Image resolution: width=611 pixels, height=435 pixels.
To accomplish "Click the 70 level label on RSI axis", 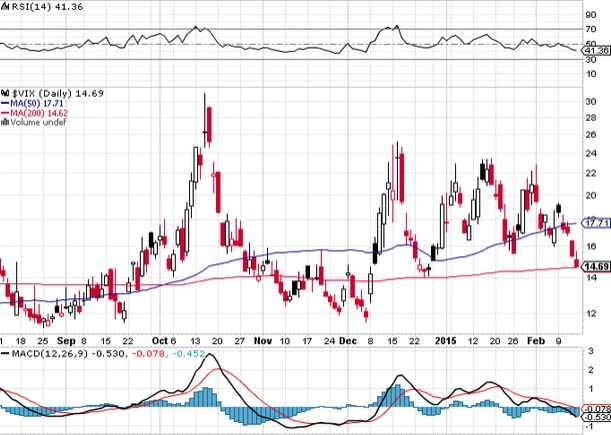I will (x=591, y=29).
